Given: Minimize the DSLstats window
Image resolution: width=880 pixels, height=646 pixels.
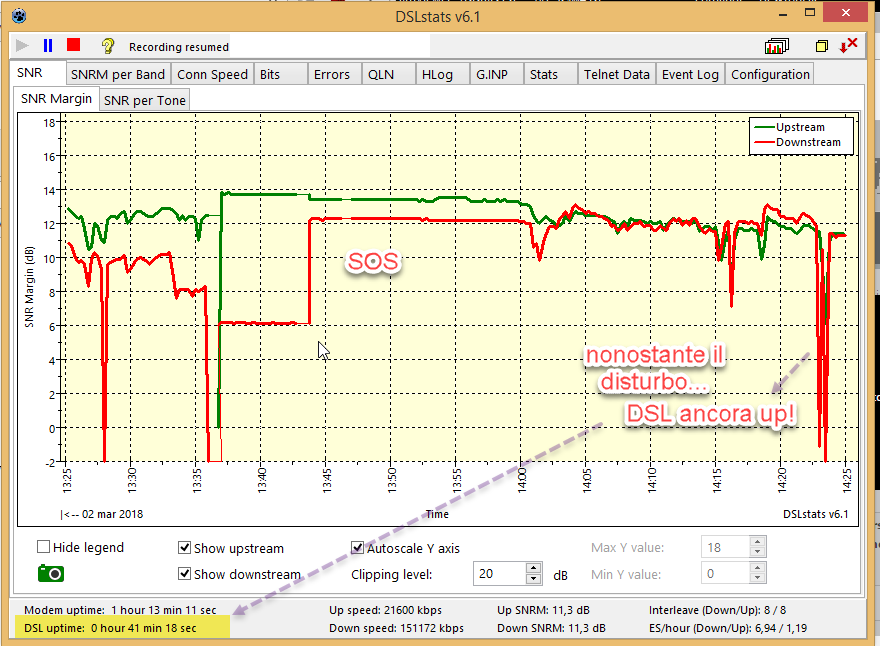Looking at the screenshot, I should [783, 14].
